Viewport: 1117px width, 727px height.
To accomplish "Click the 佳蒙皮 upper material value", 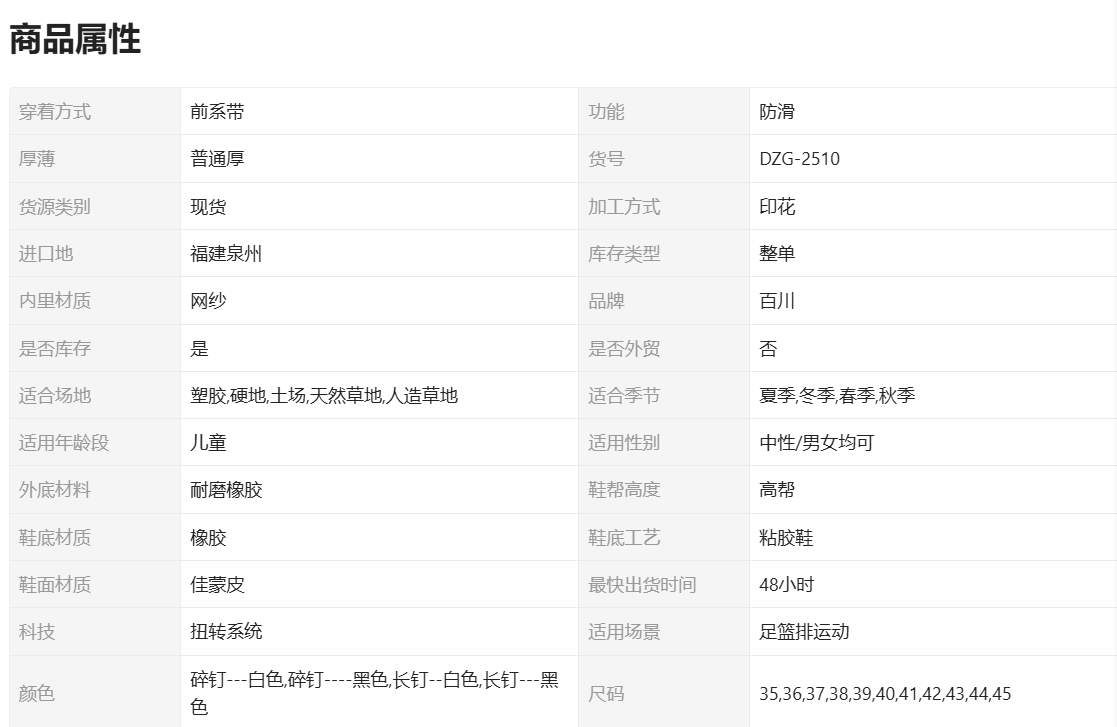I will [x=217, y=585].
